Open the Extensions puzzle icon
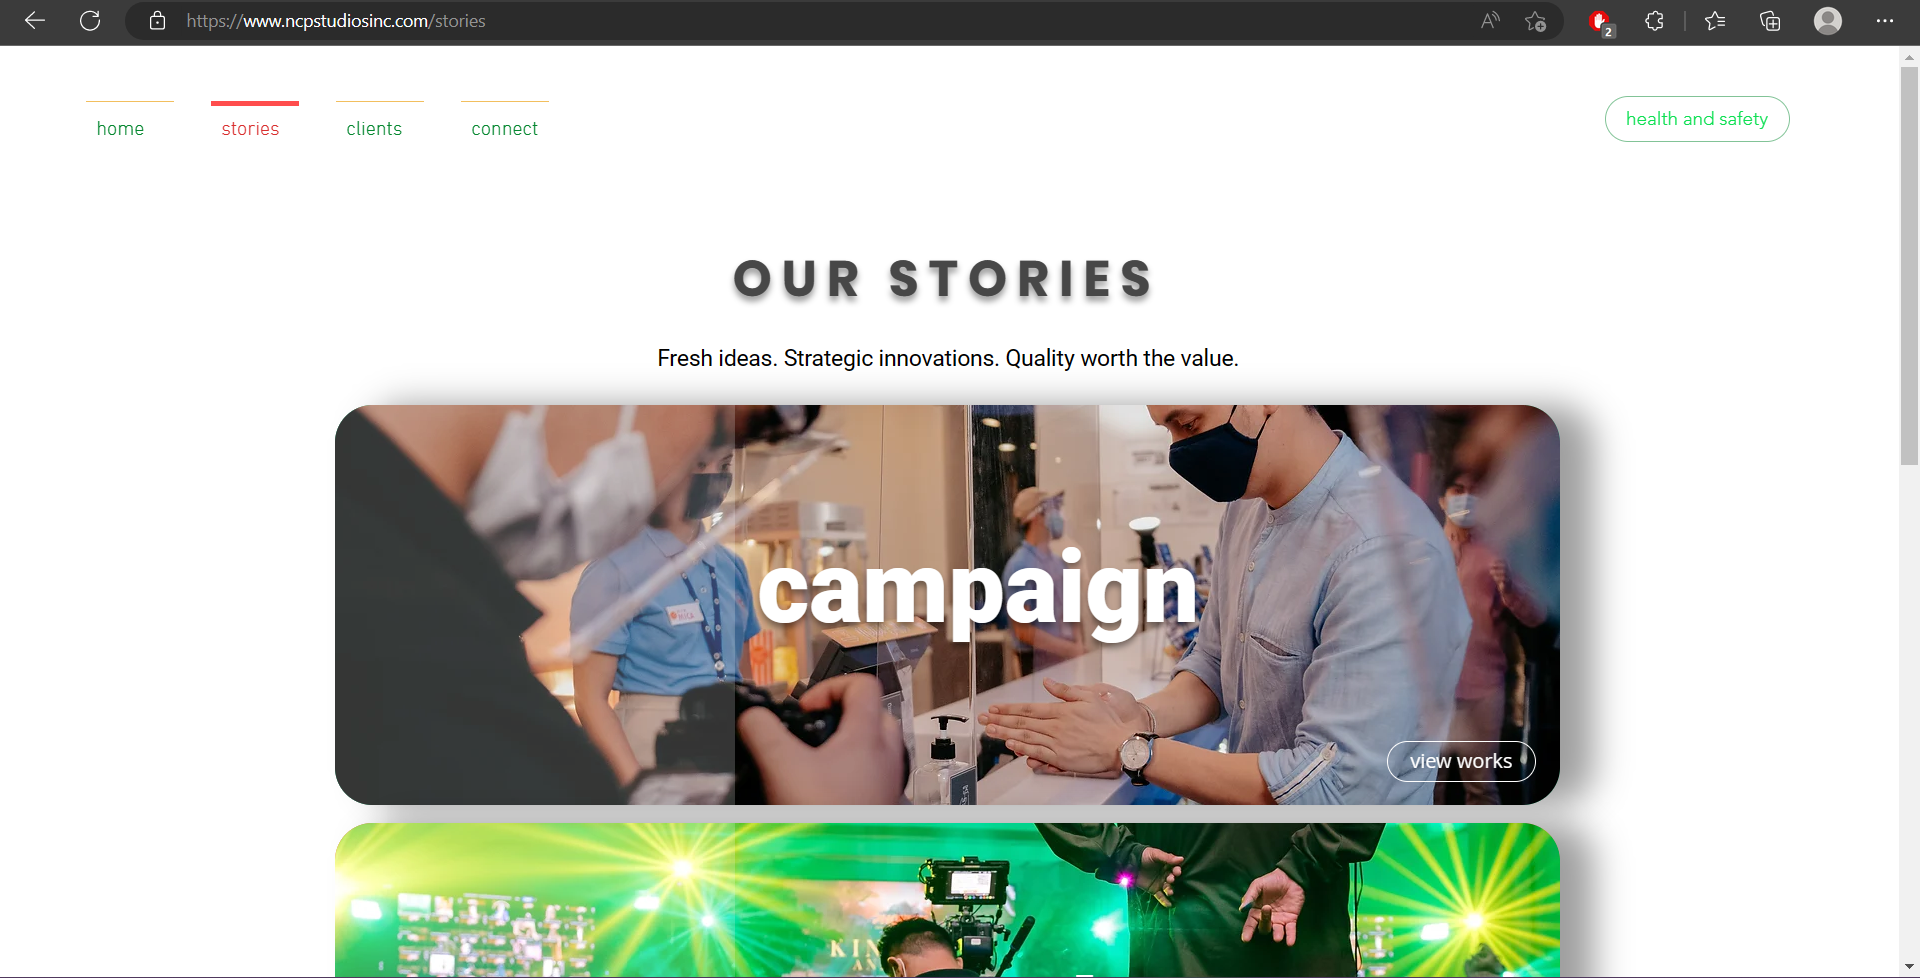Viewport: 1920px width, 978px height. 1654,20
